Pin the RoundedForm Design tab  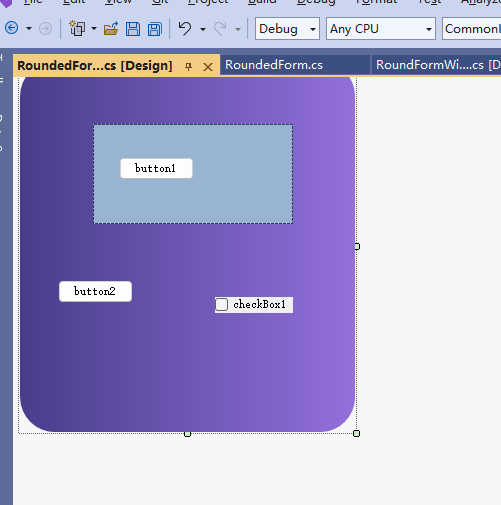tap(189, 67)
